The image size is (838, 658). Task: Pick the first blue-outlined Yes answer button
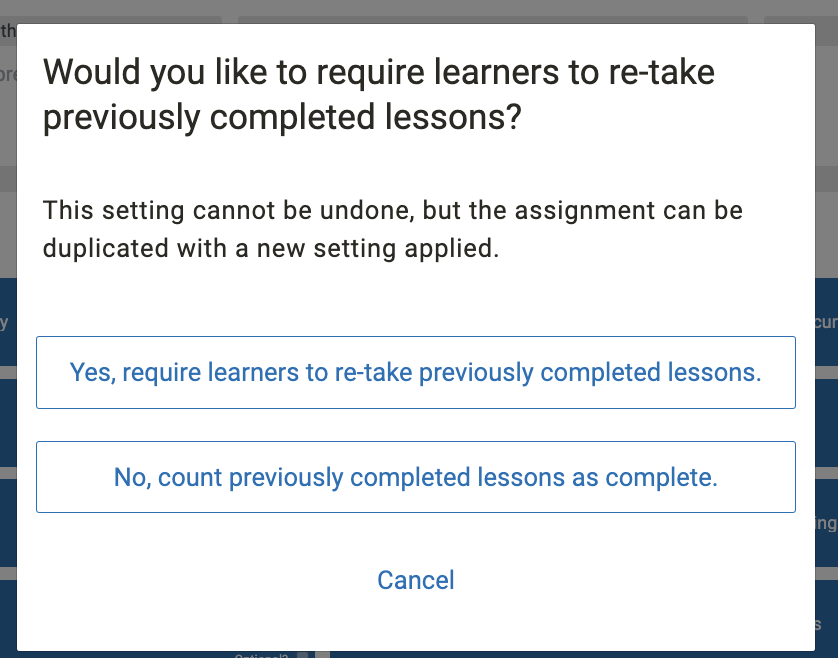[416, 373]
